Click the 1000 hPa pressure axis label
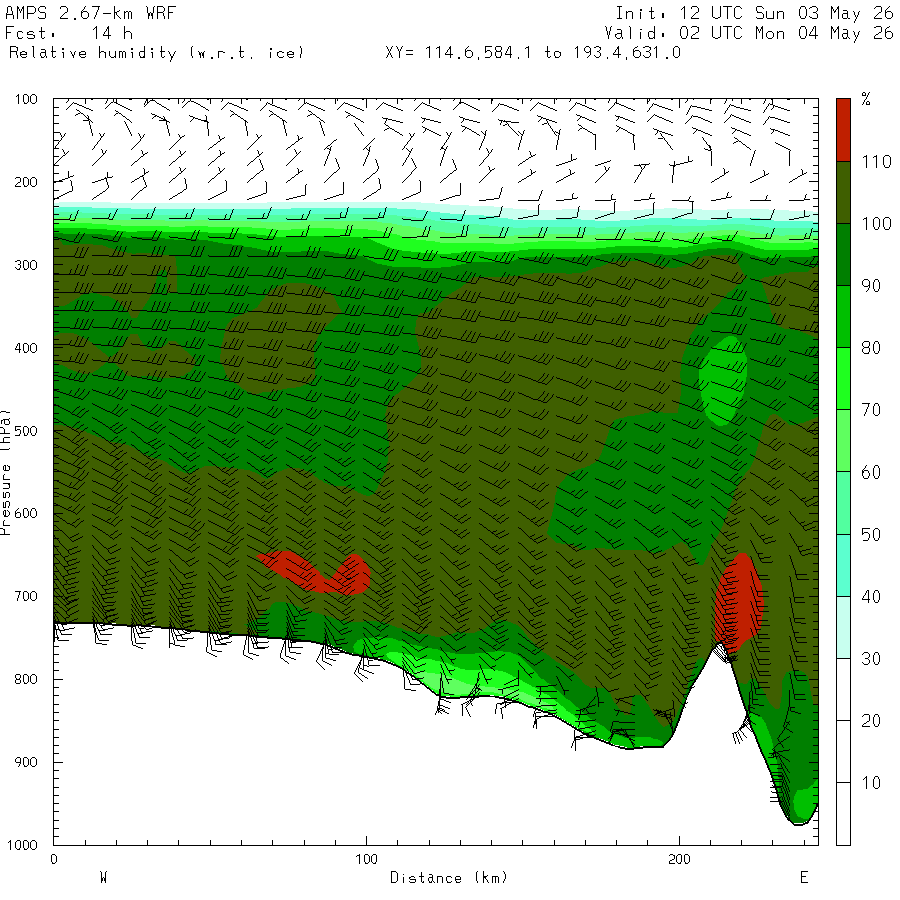Screen dimensions: 900x900 pyautogui.click(x=22, y=845)
